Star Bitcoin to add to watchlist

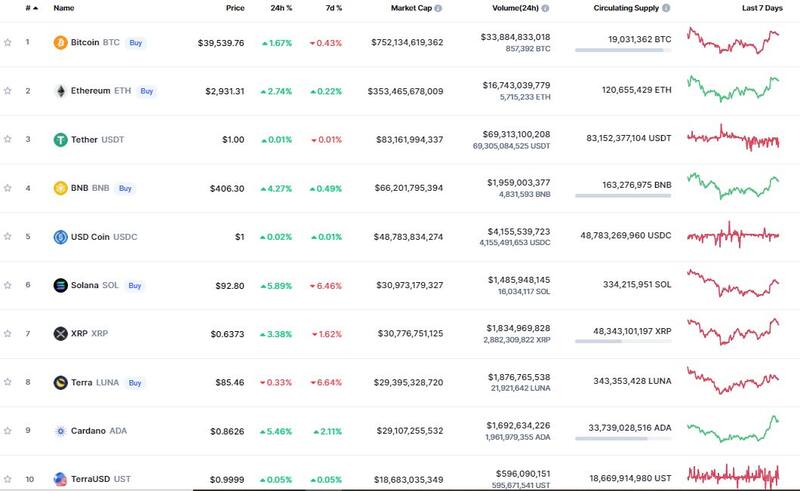click(x=8, y=43)
